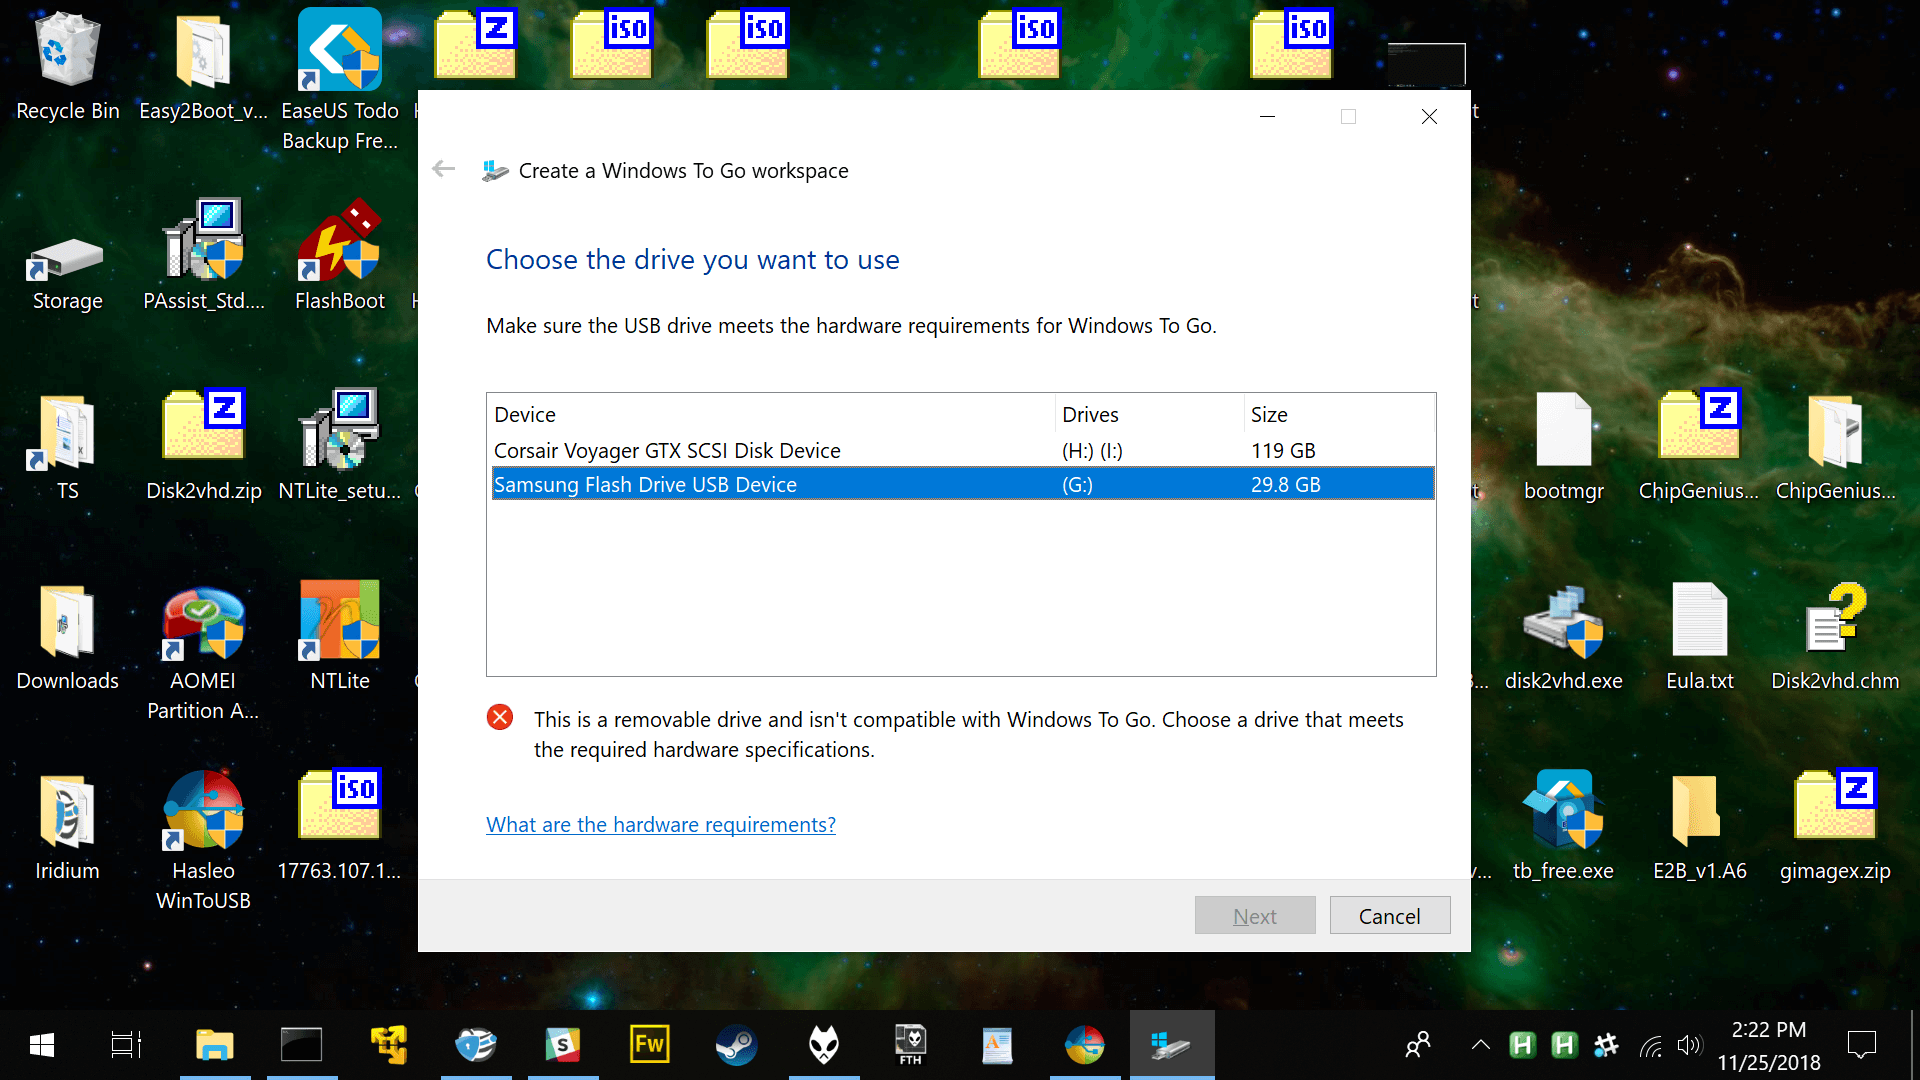Open Steam from the taskbar
This screenshot has height=1080, width=1920.
point(736,1045)
